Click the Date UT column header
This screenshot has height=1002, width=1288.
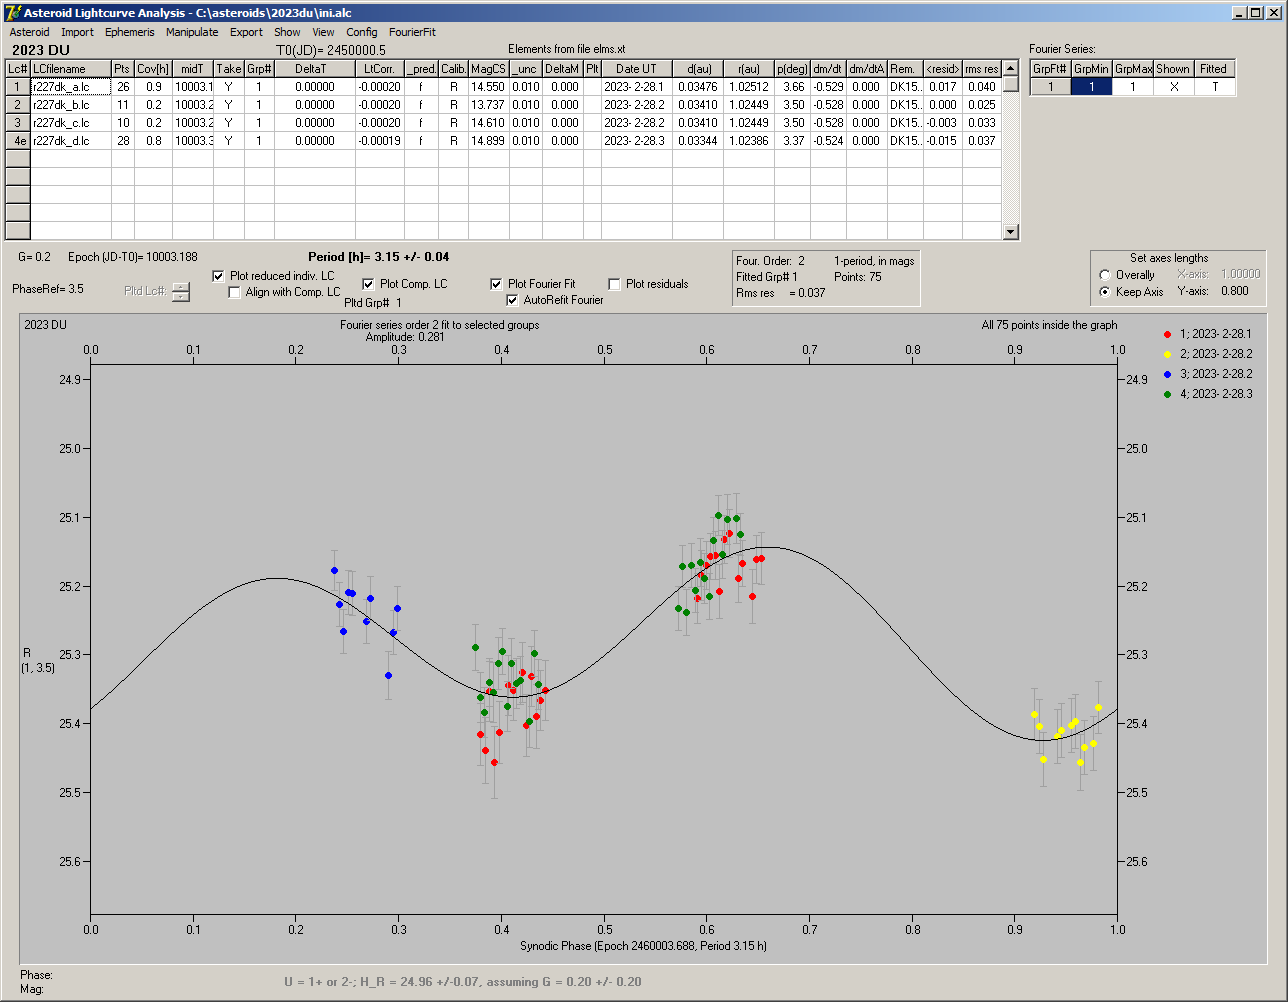click(x=636, y=69)
